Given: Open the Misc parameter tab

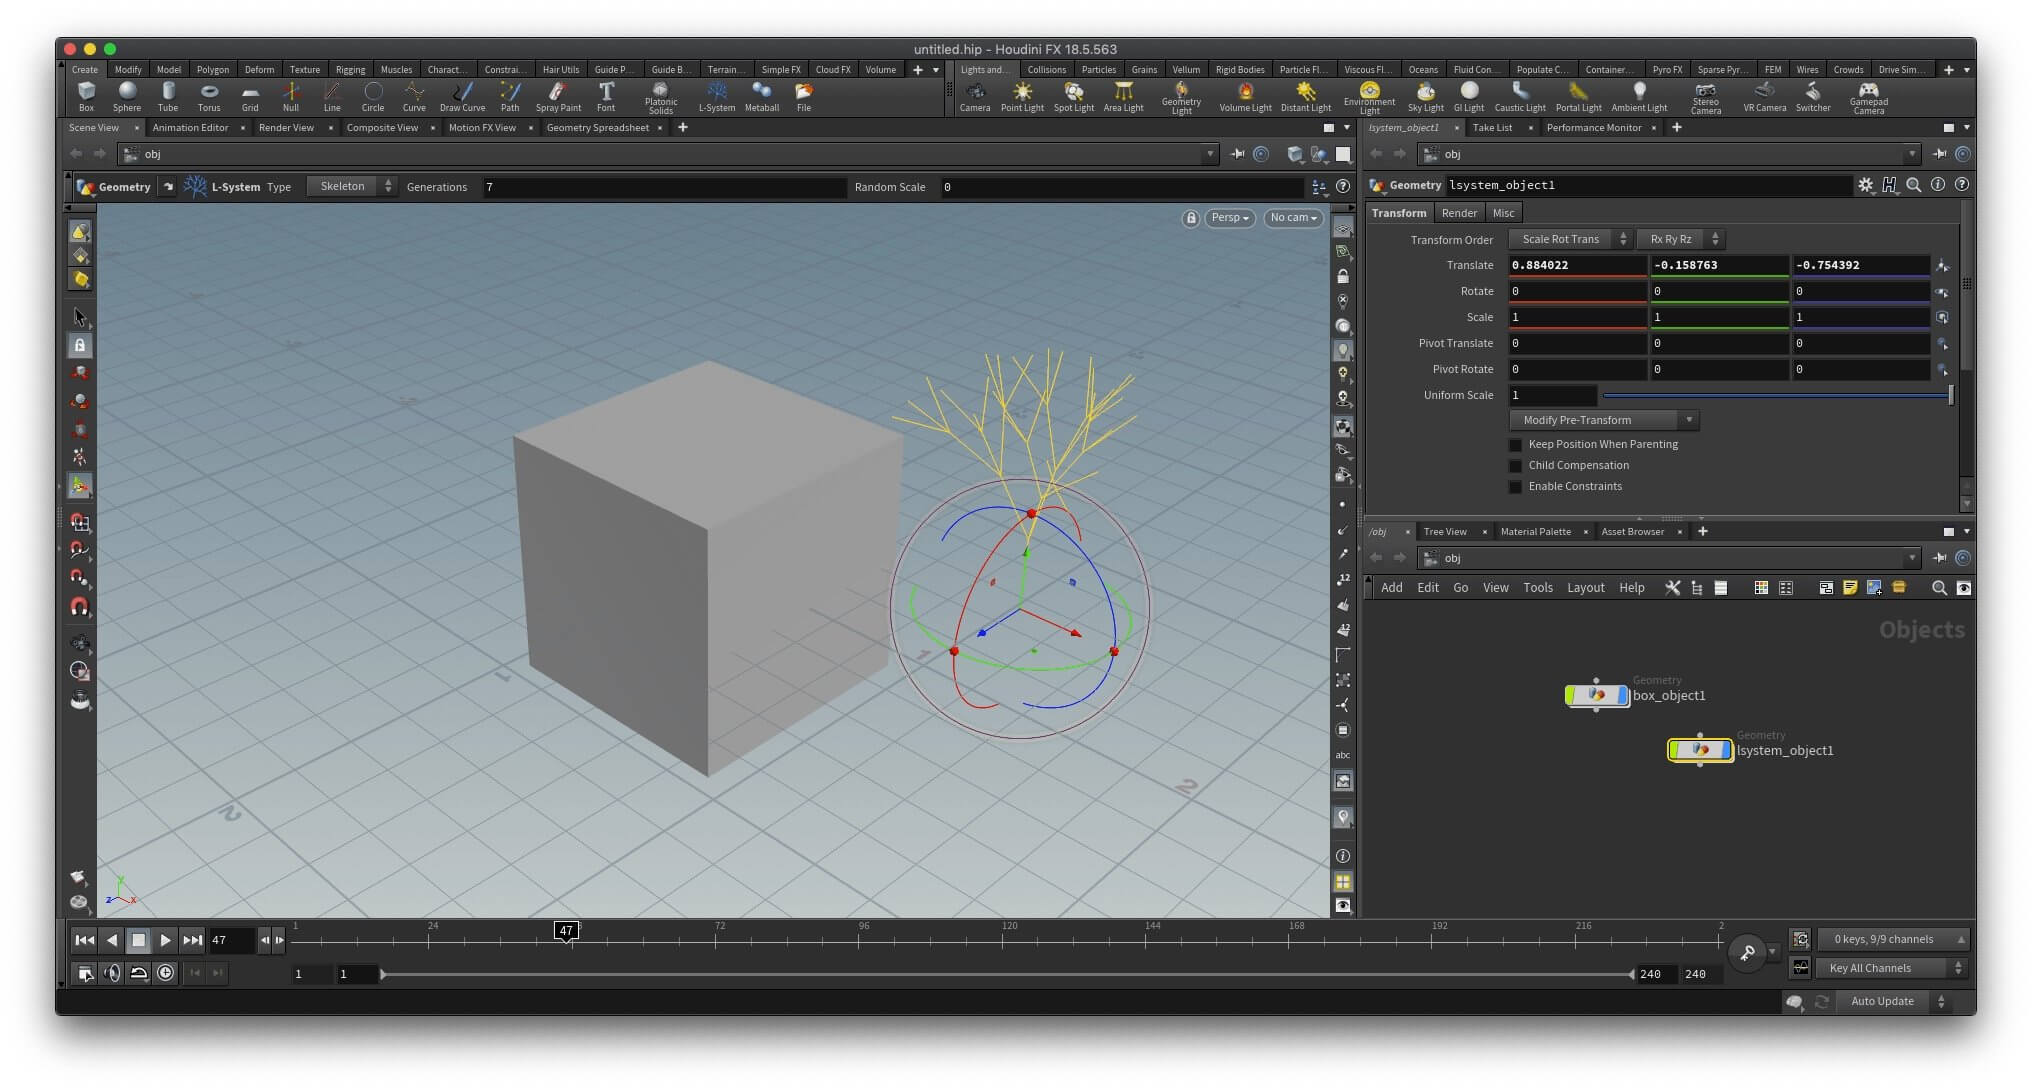Looking at the screenshot, I should click(1503, 213).
